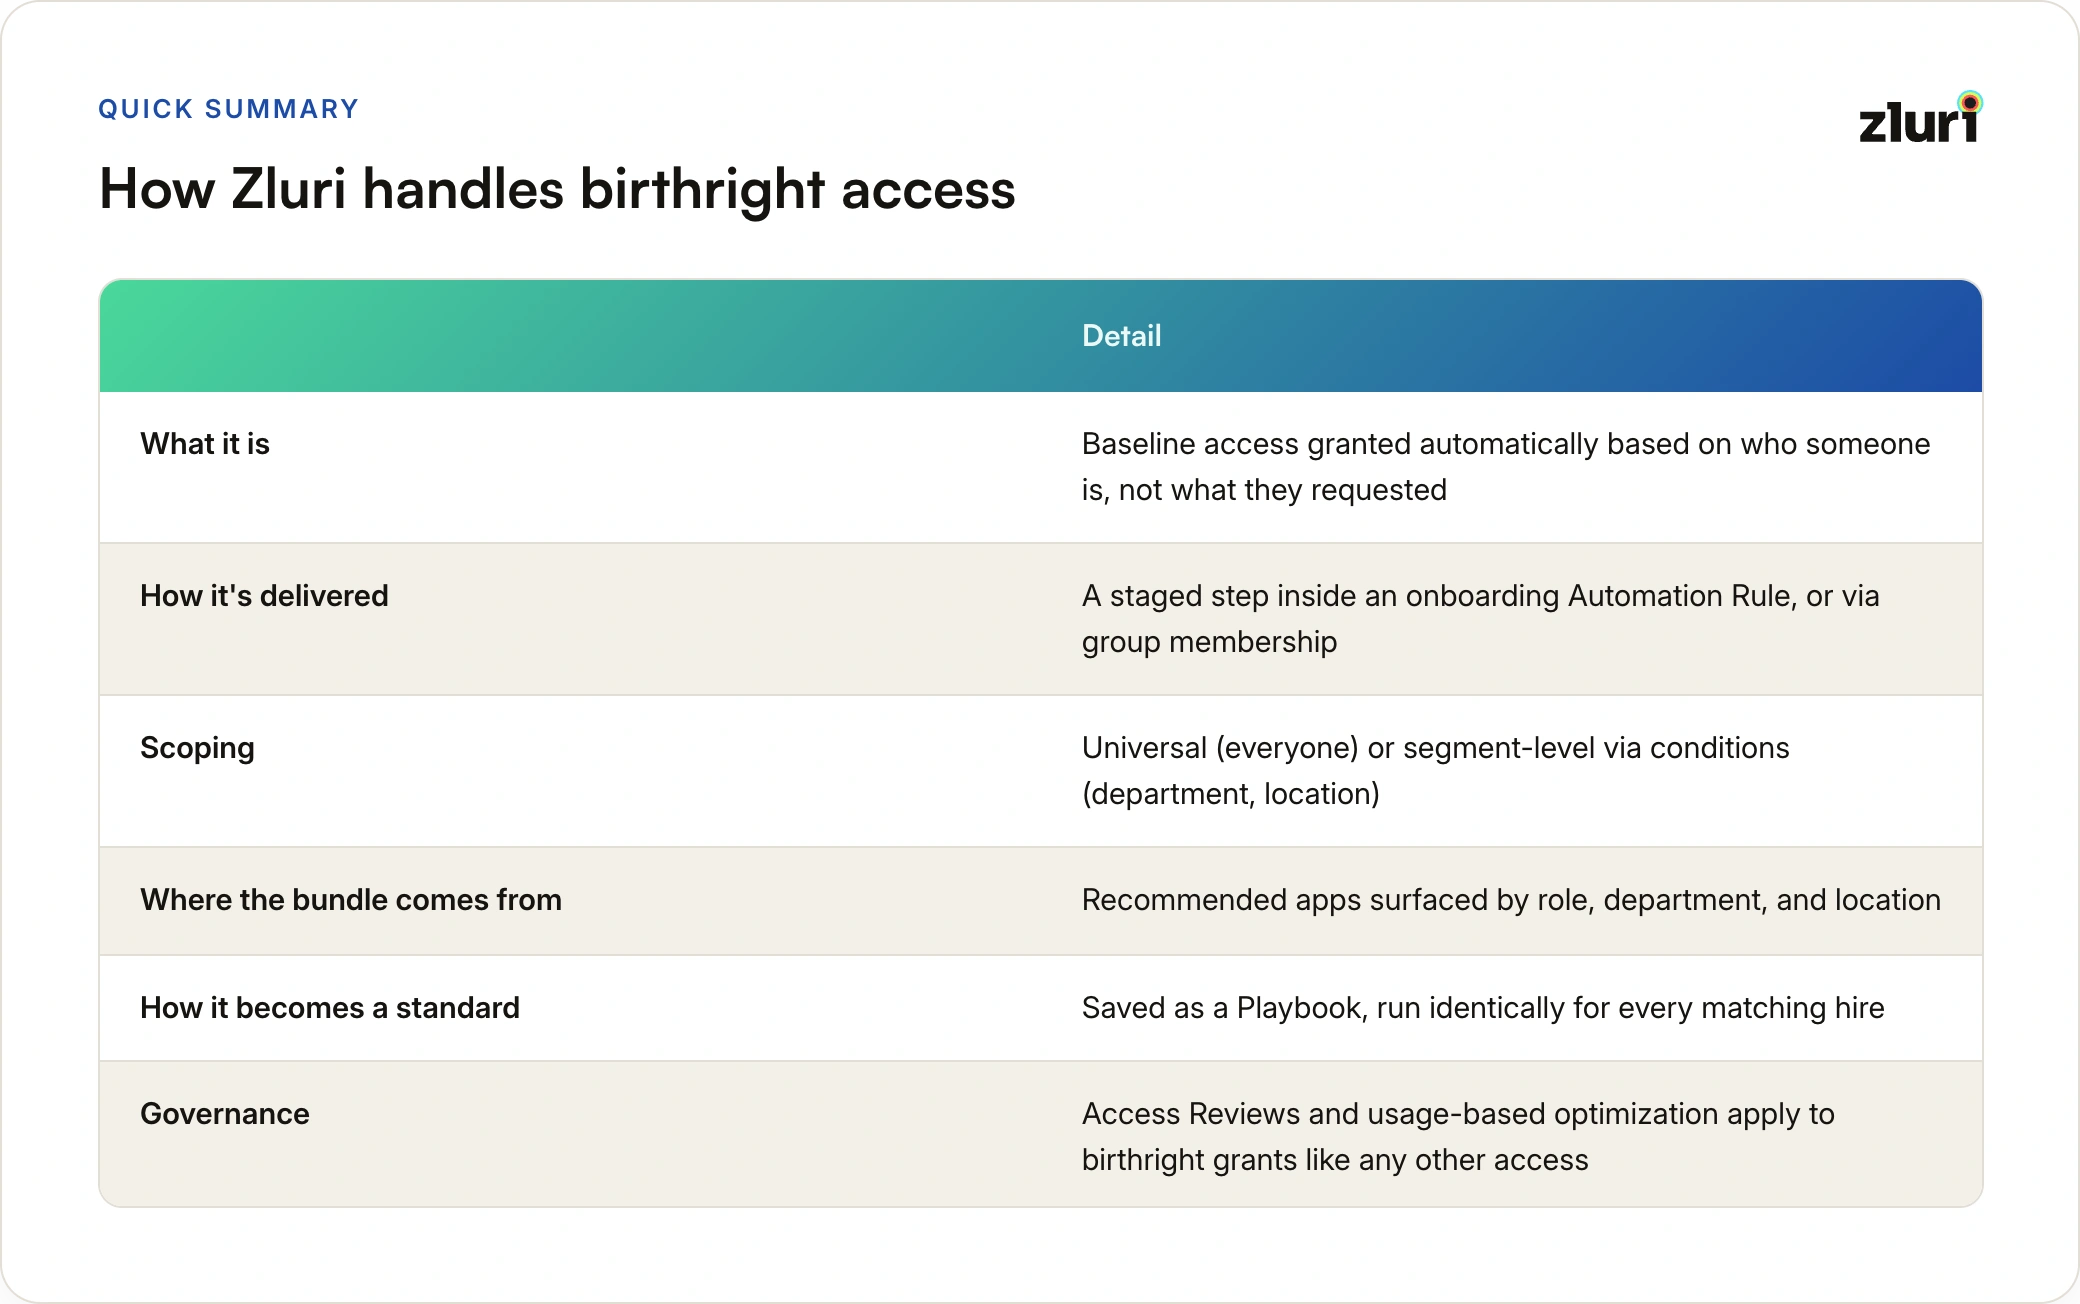Click the Access Reviews and usage-based text
This screenshot has width=2080, height=1304.
pos(1458,1137)
